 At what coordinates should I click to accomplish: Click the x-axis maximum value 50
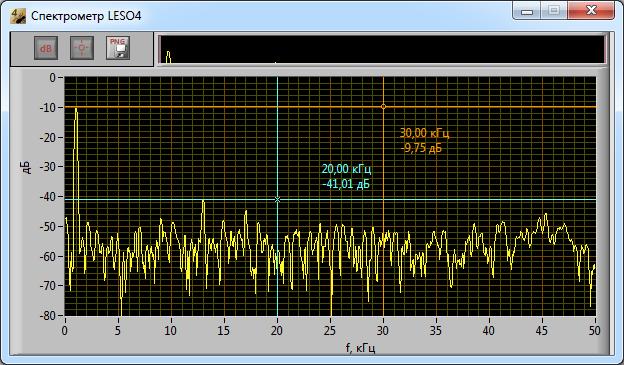595,330
